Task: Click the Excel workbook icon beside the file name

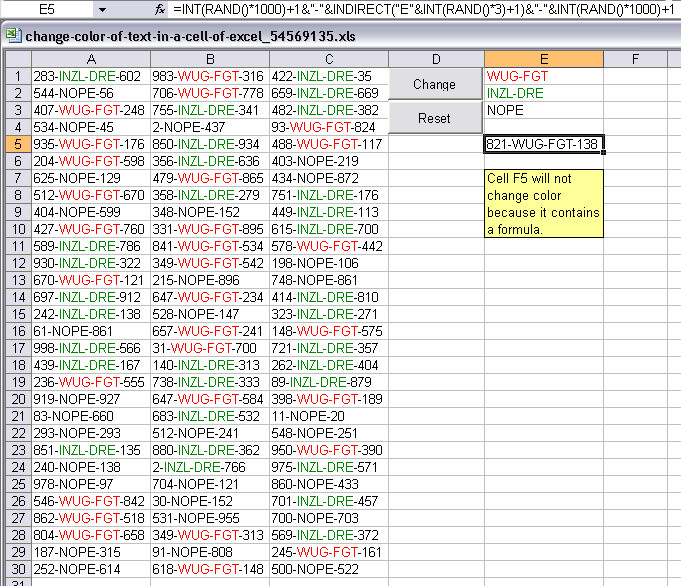Action: pos(13,36)
